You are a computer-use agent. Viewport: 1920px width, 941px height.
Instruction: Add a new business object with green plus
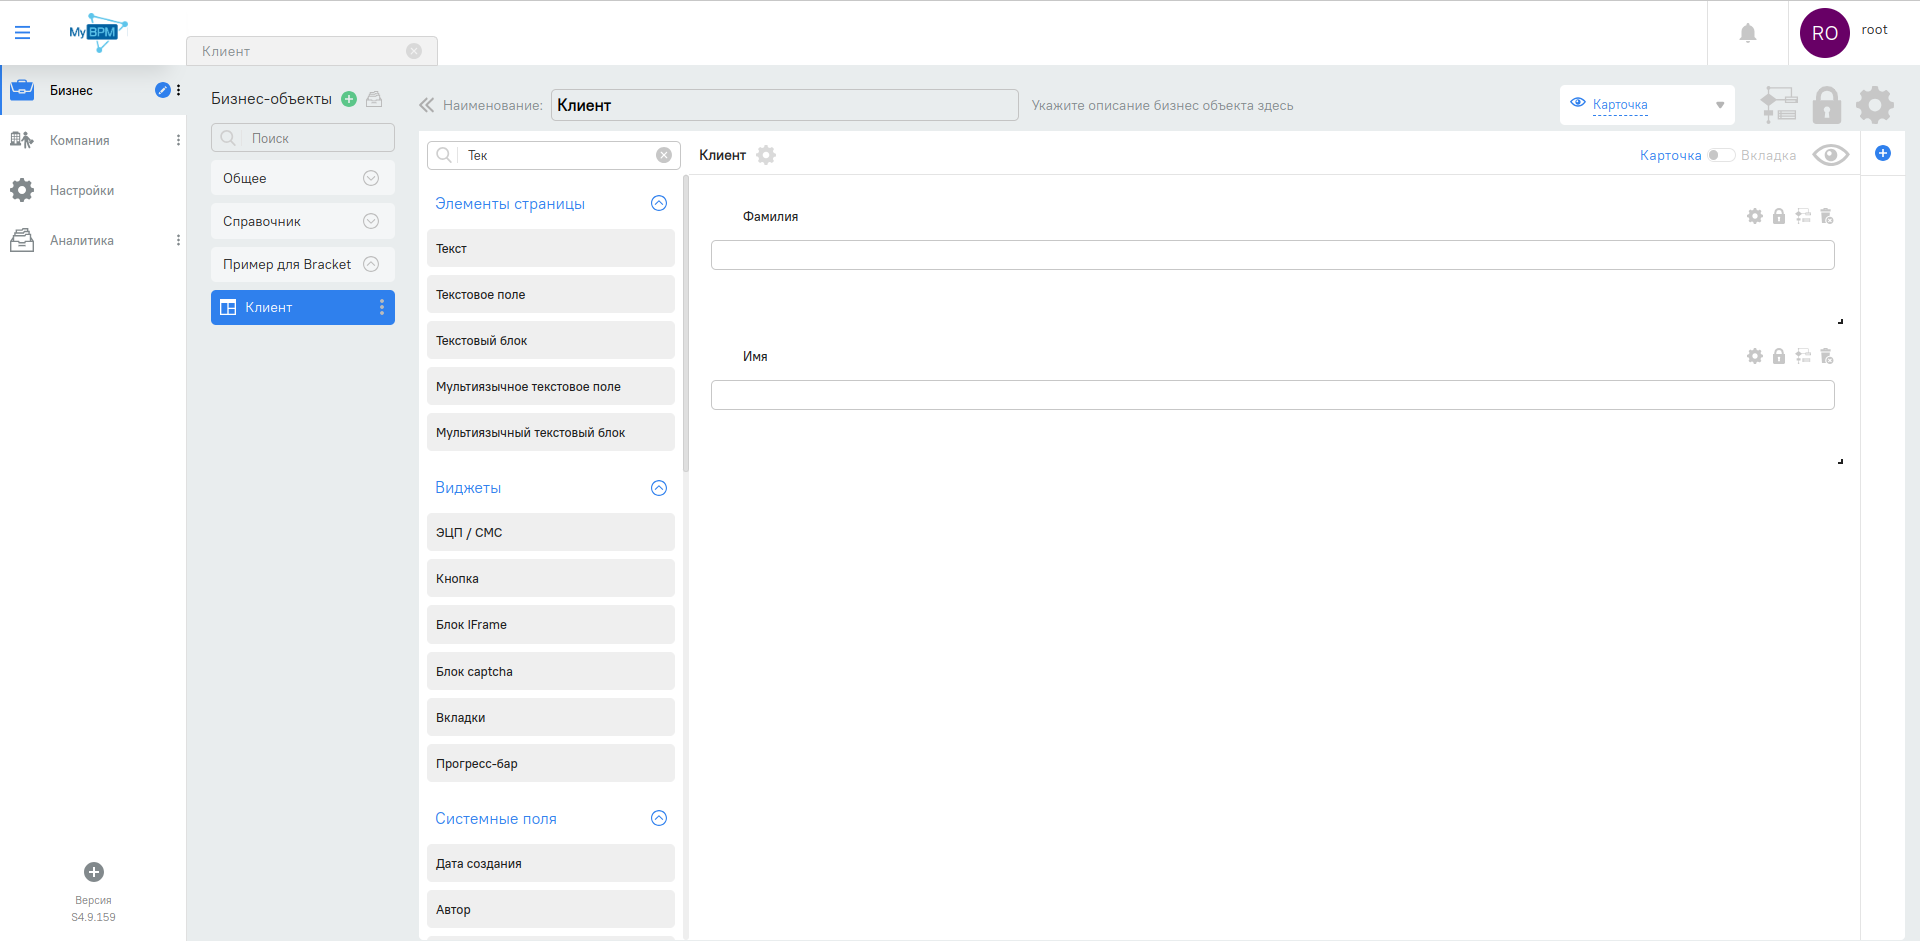click(x=349, y=99)
